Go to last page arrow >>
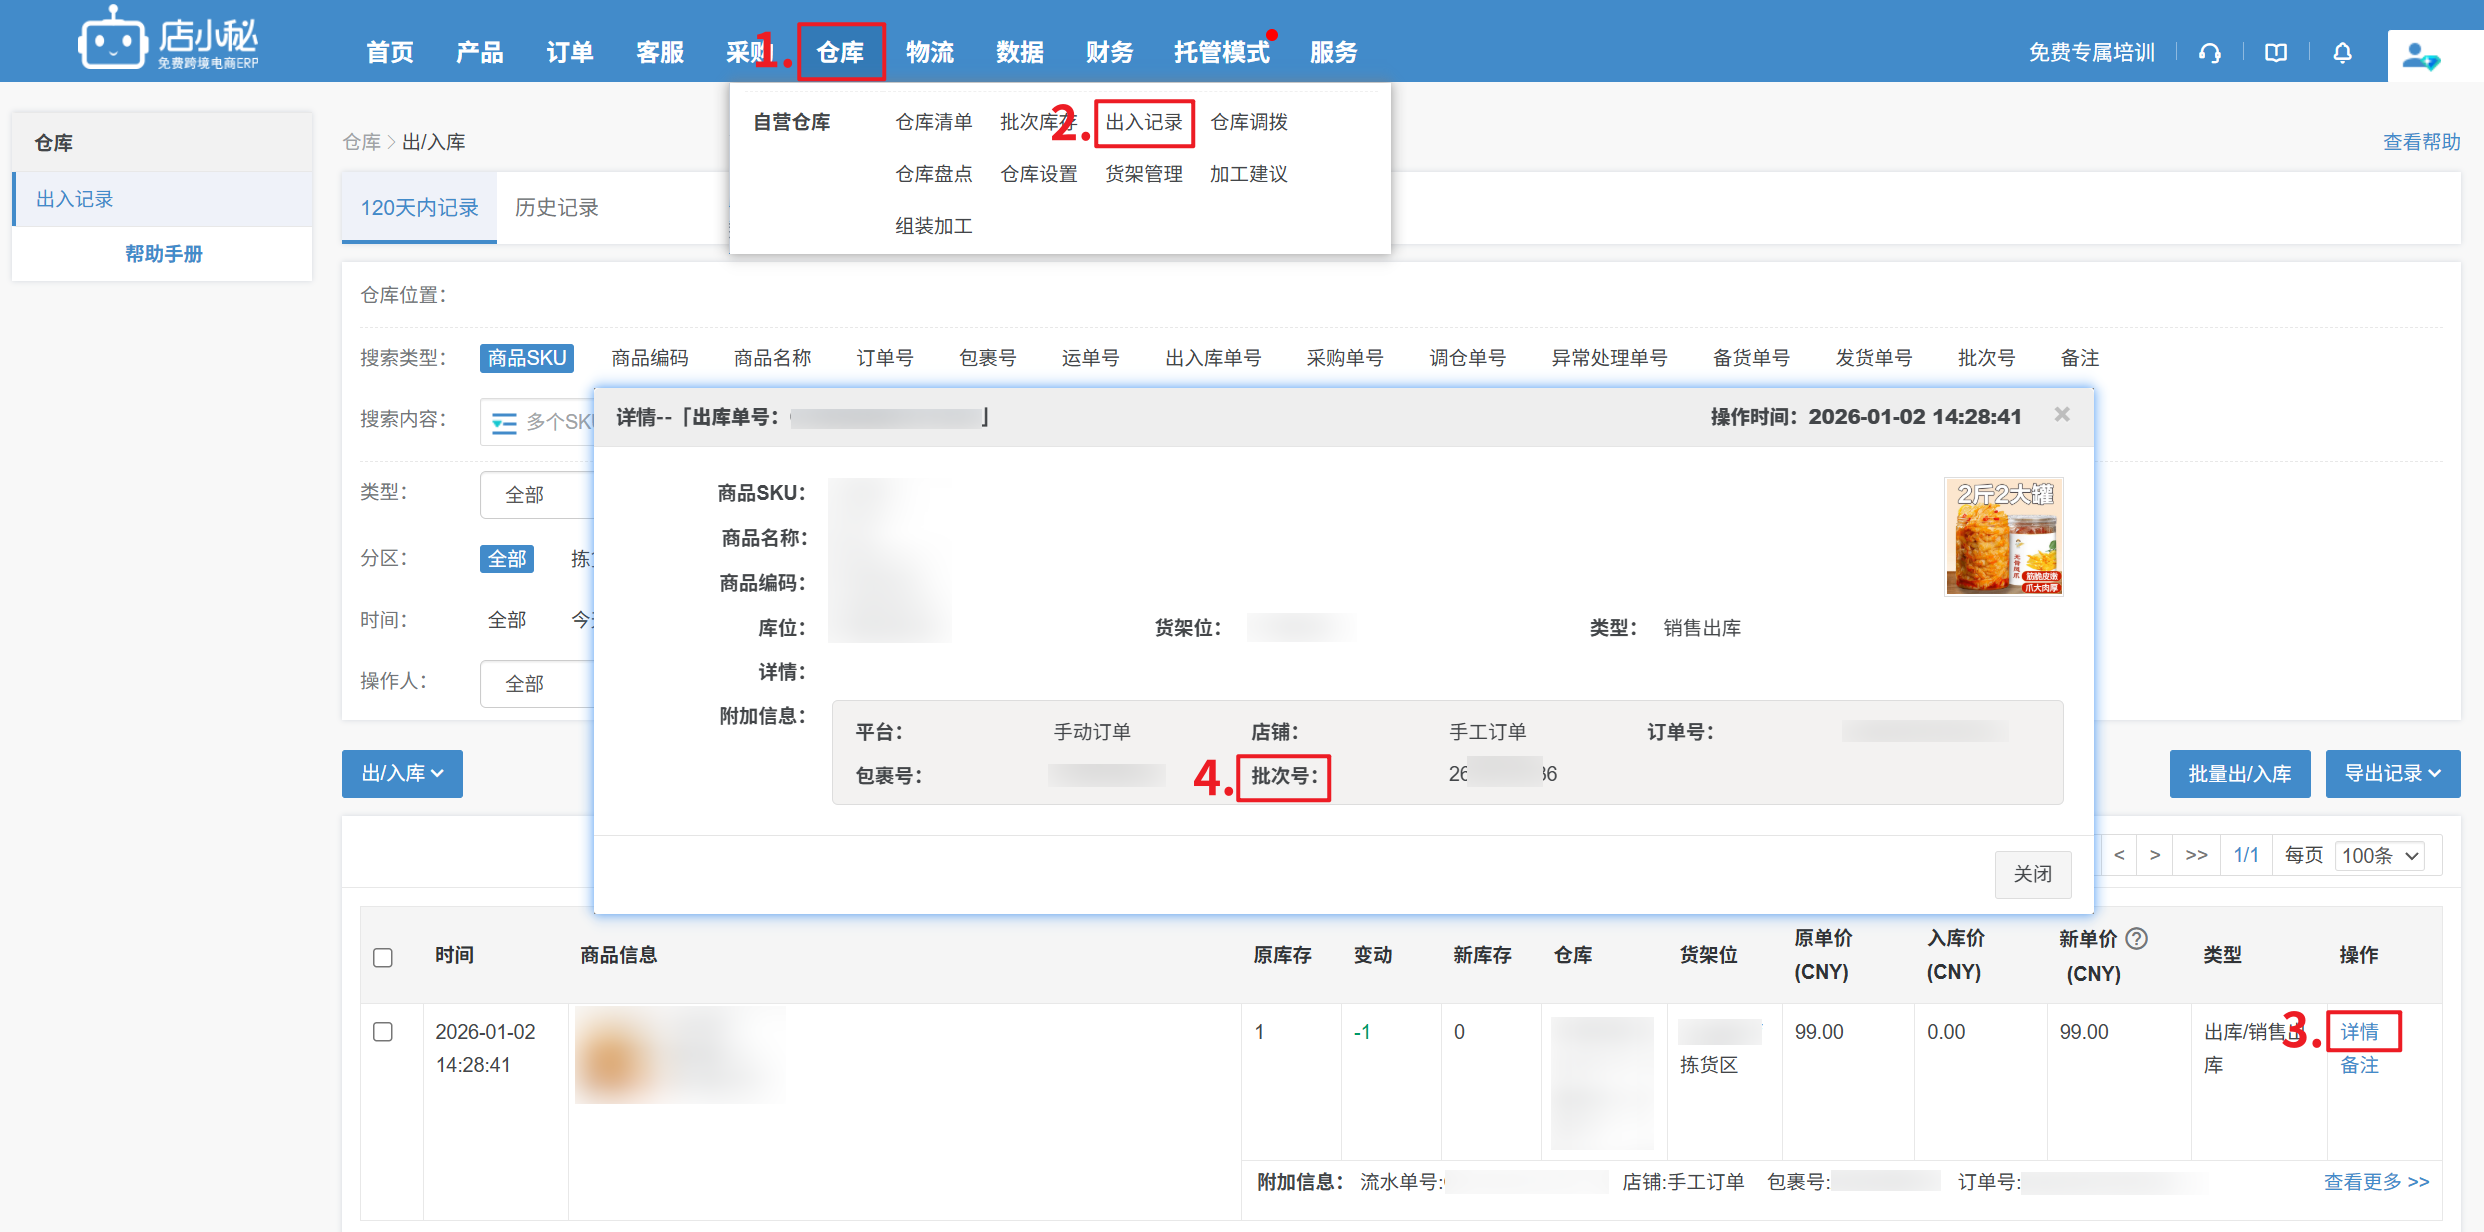 2196,855
